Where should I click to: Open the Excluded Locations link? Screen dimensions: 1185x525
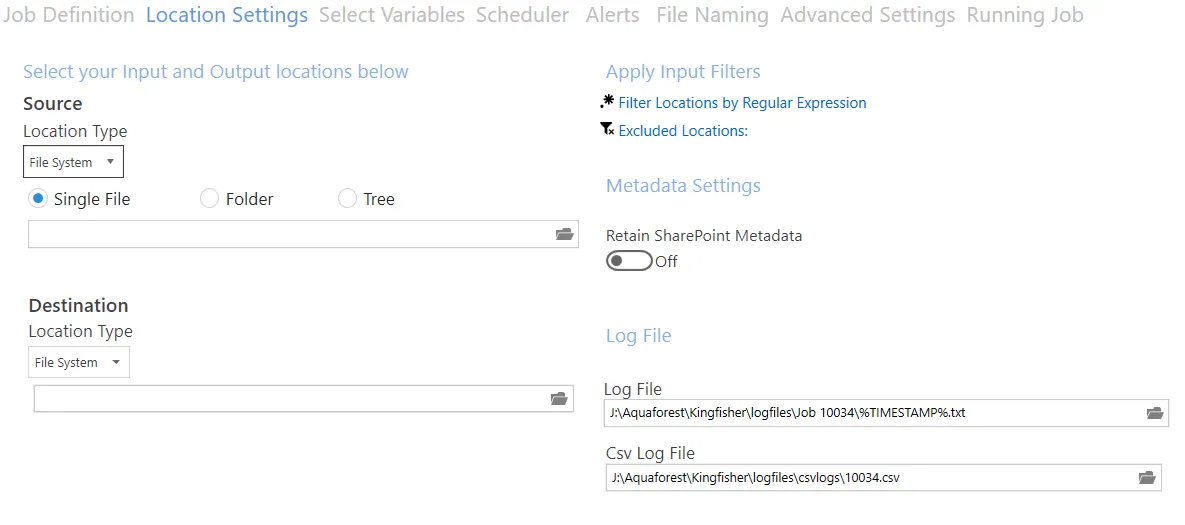pyautogui.click(x=683, y=131)
